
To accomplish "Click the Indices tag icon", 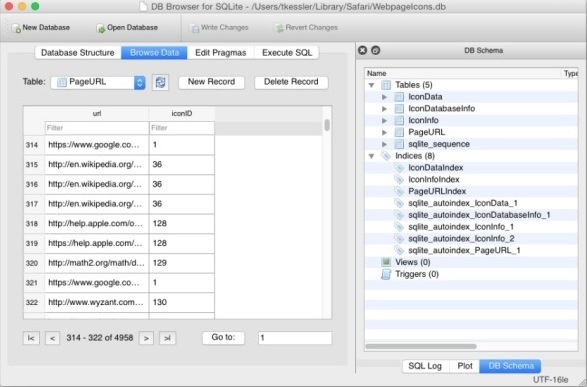I will [x=386, y=156].
